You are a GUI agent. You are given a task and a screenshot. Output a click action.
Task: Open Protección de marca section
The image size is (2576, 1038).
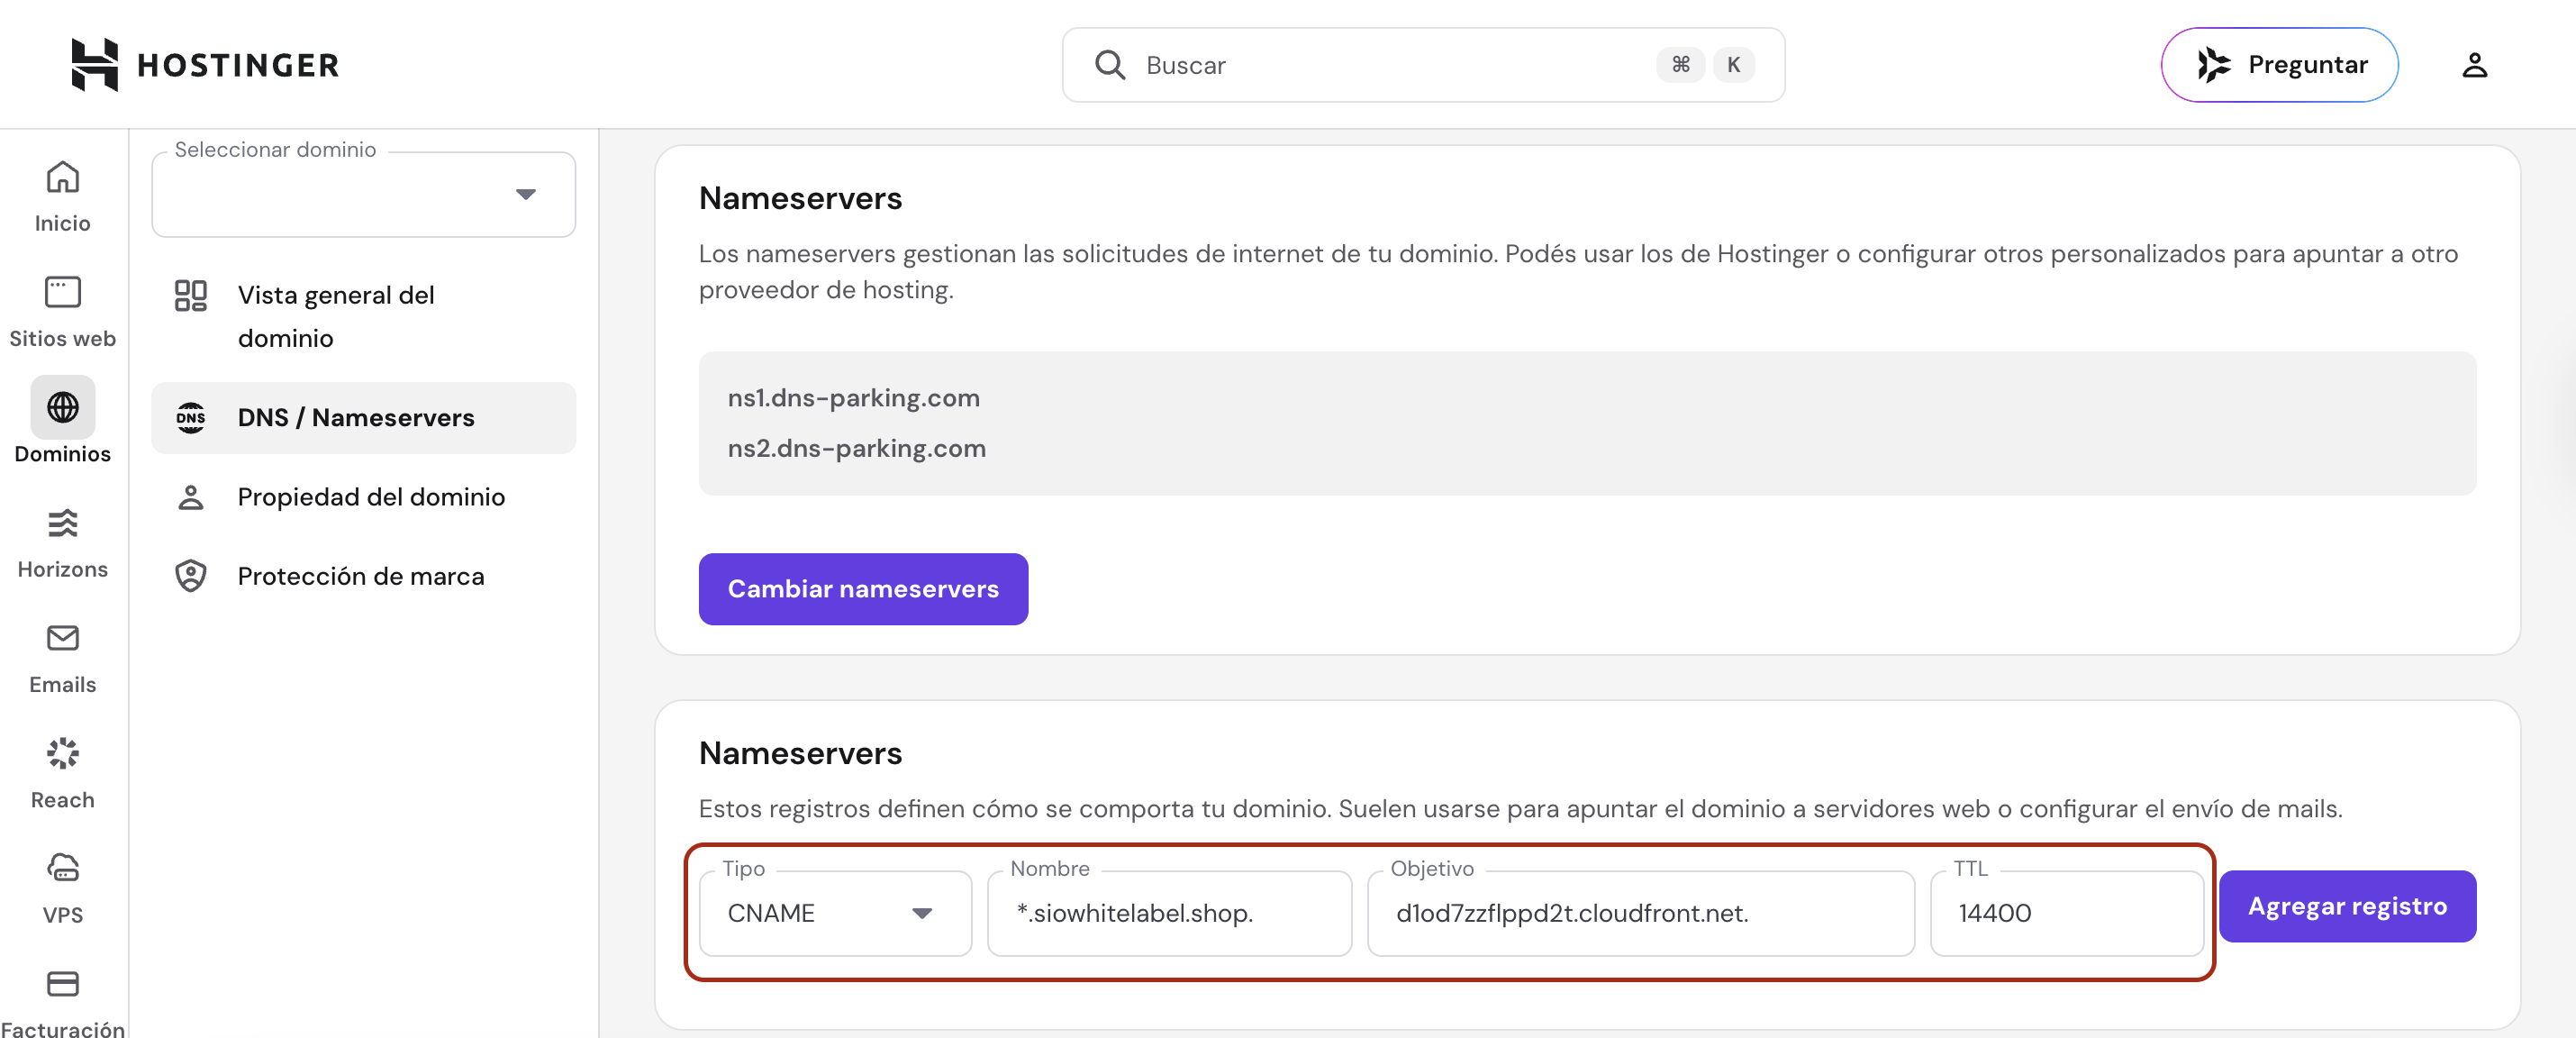[x=363, y=576]
